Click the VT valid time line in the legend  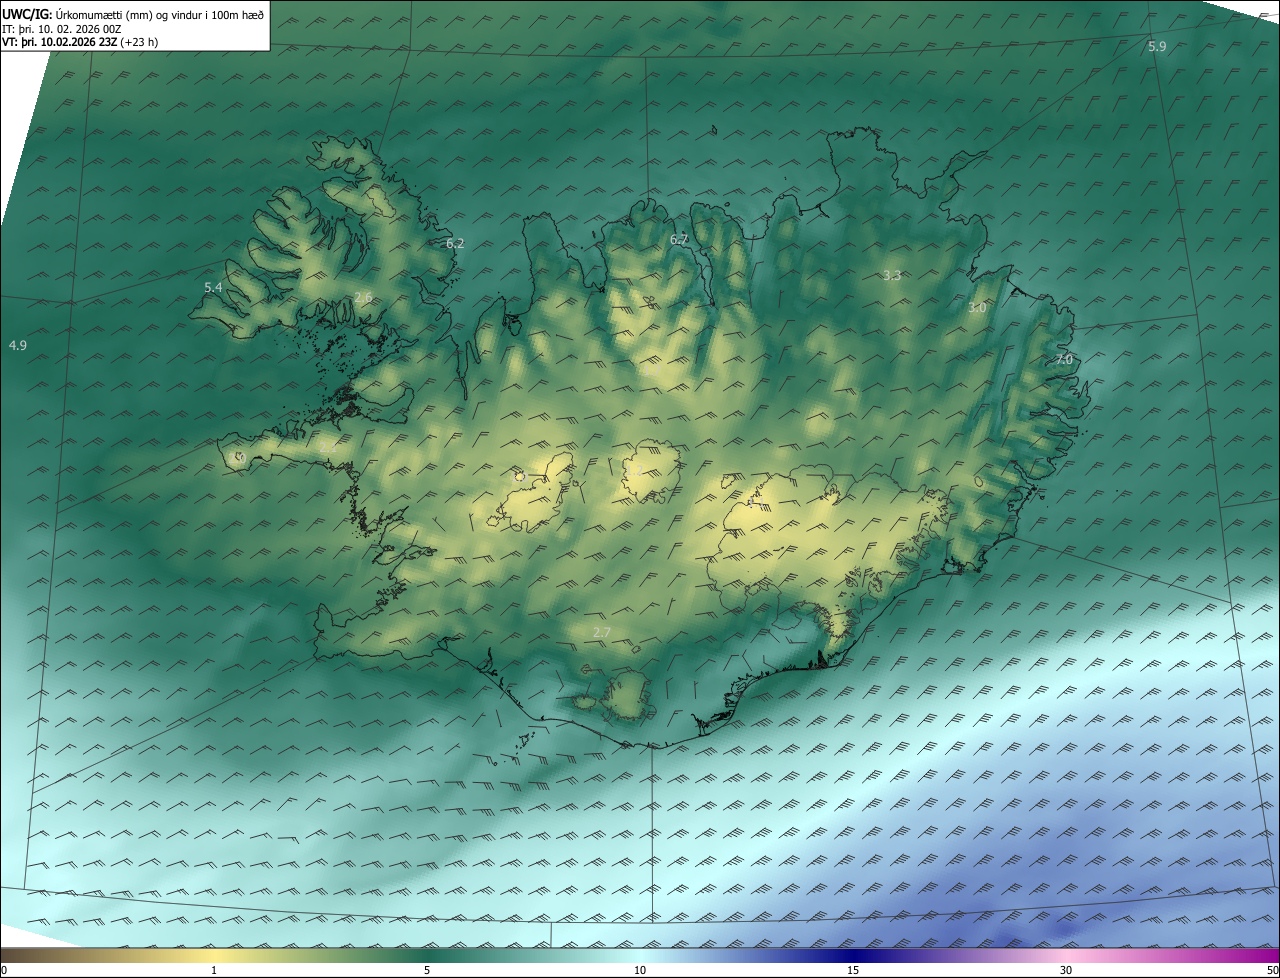click(80, 42)
